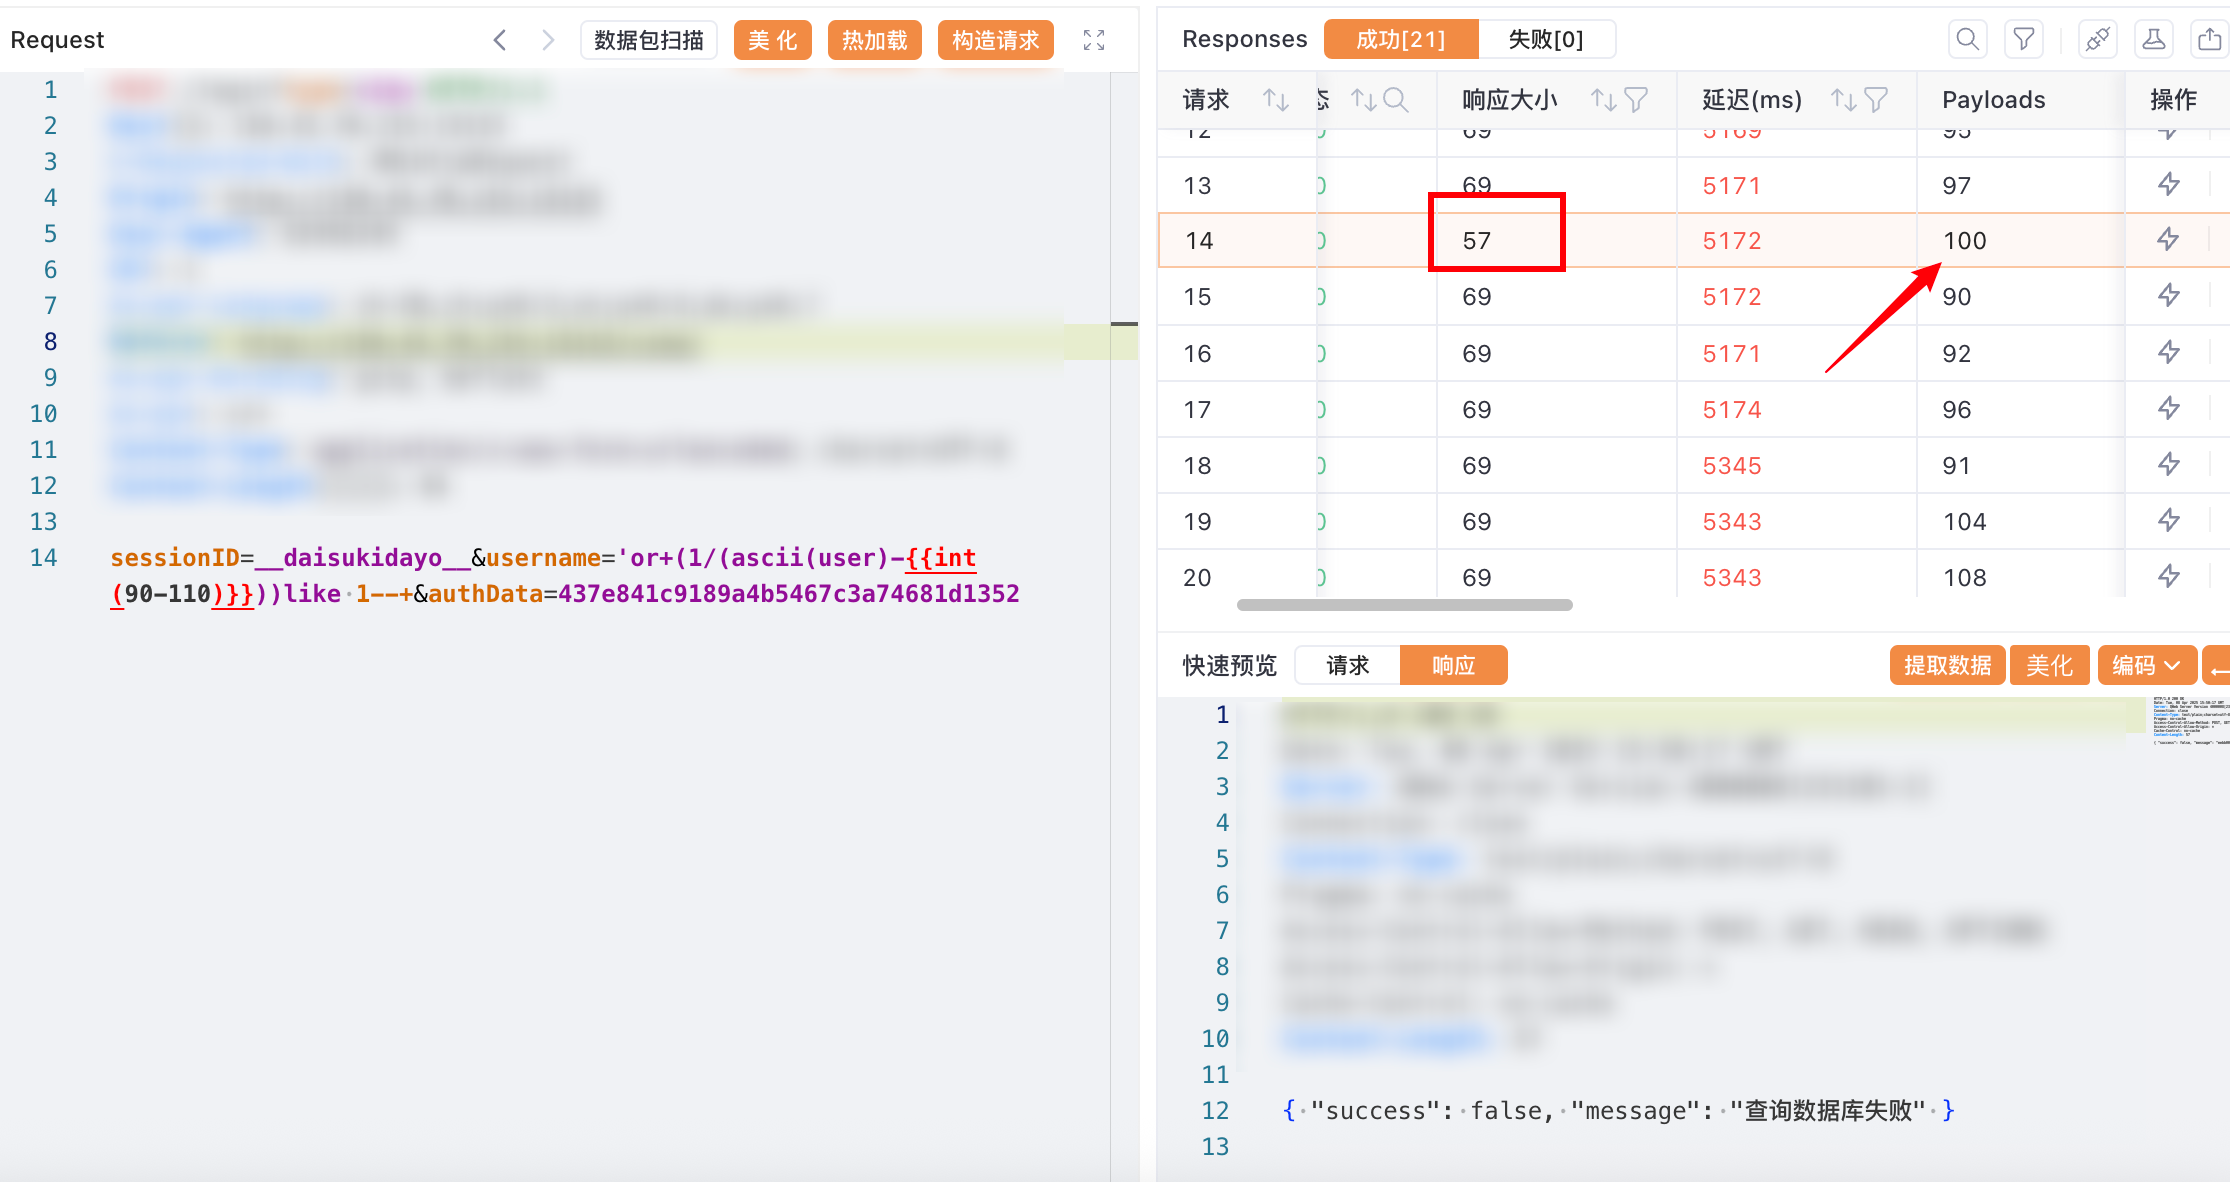This screenshot has width=2230, height=1182.
Task: Click the flask experiment icon
Action: pyautogui.click(x=2153, y=40)
